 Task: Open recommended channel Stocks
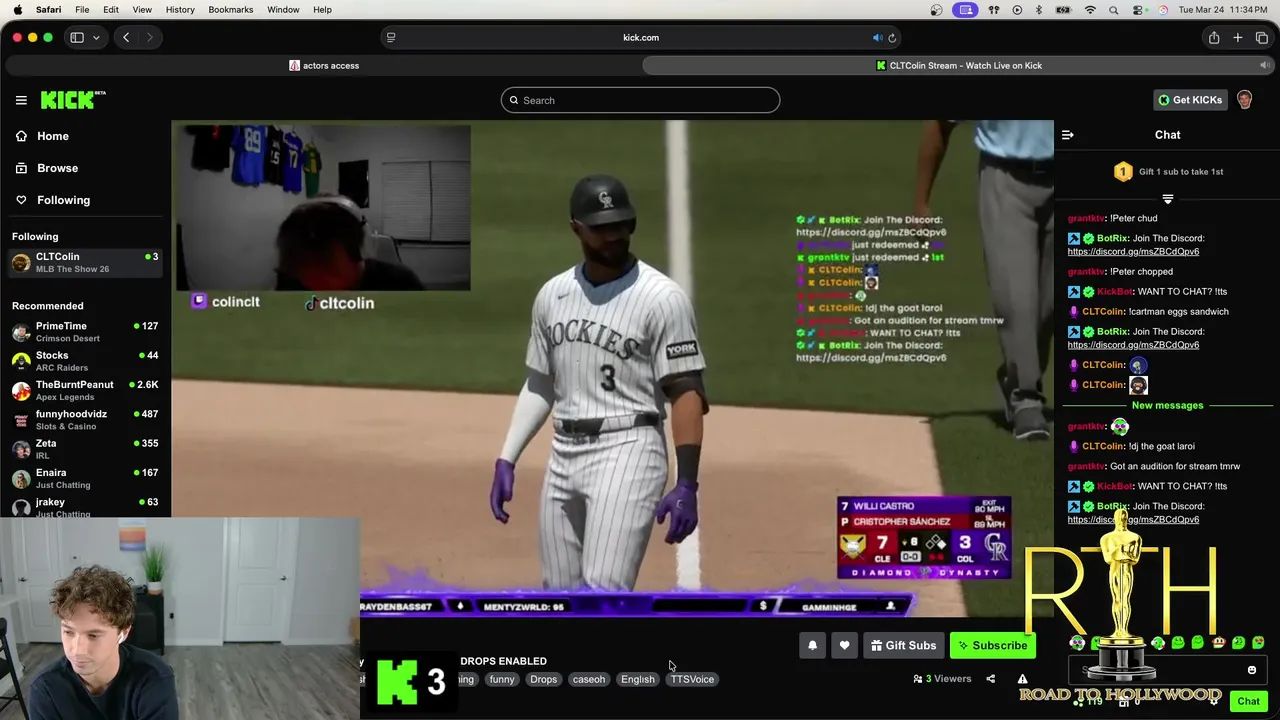85,361
